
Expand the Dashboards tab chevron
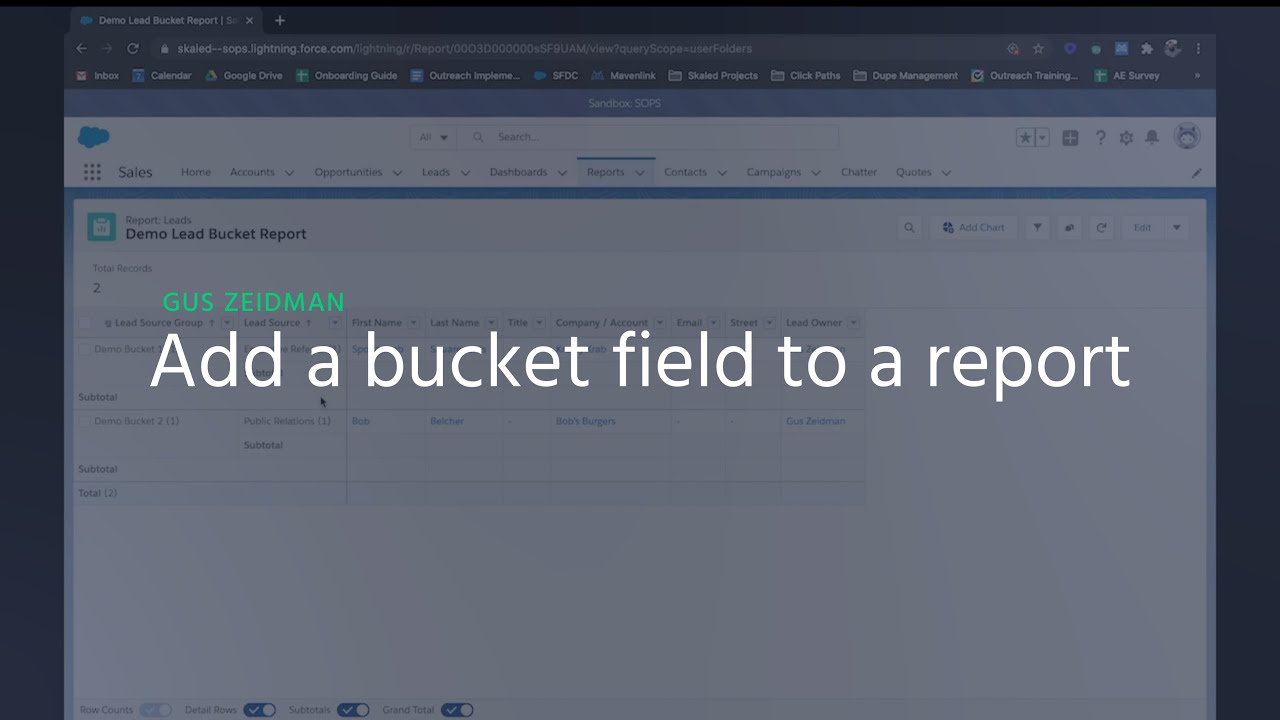562,173
